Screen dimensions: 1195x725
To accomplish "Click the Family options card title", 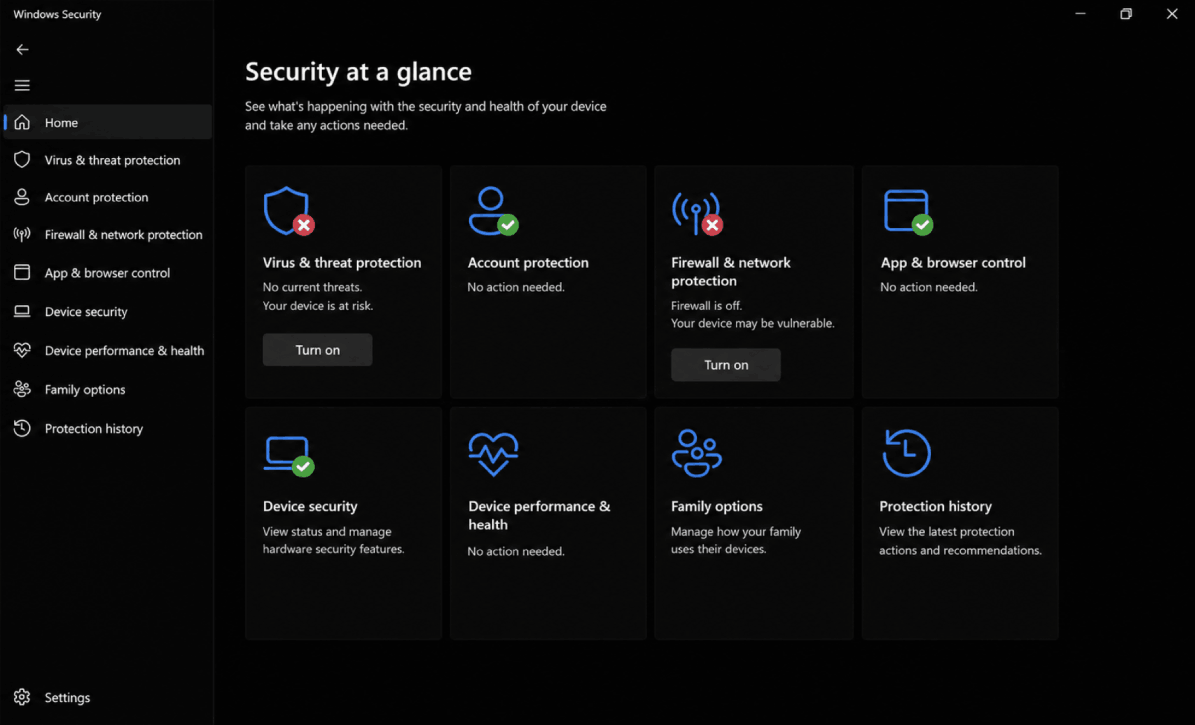I will pos(716,505).
